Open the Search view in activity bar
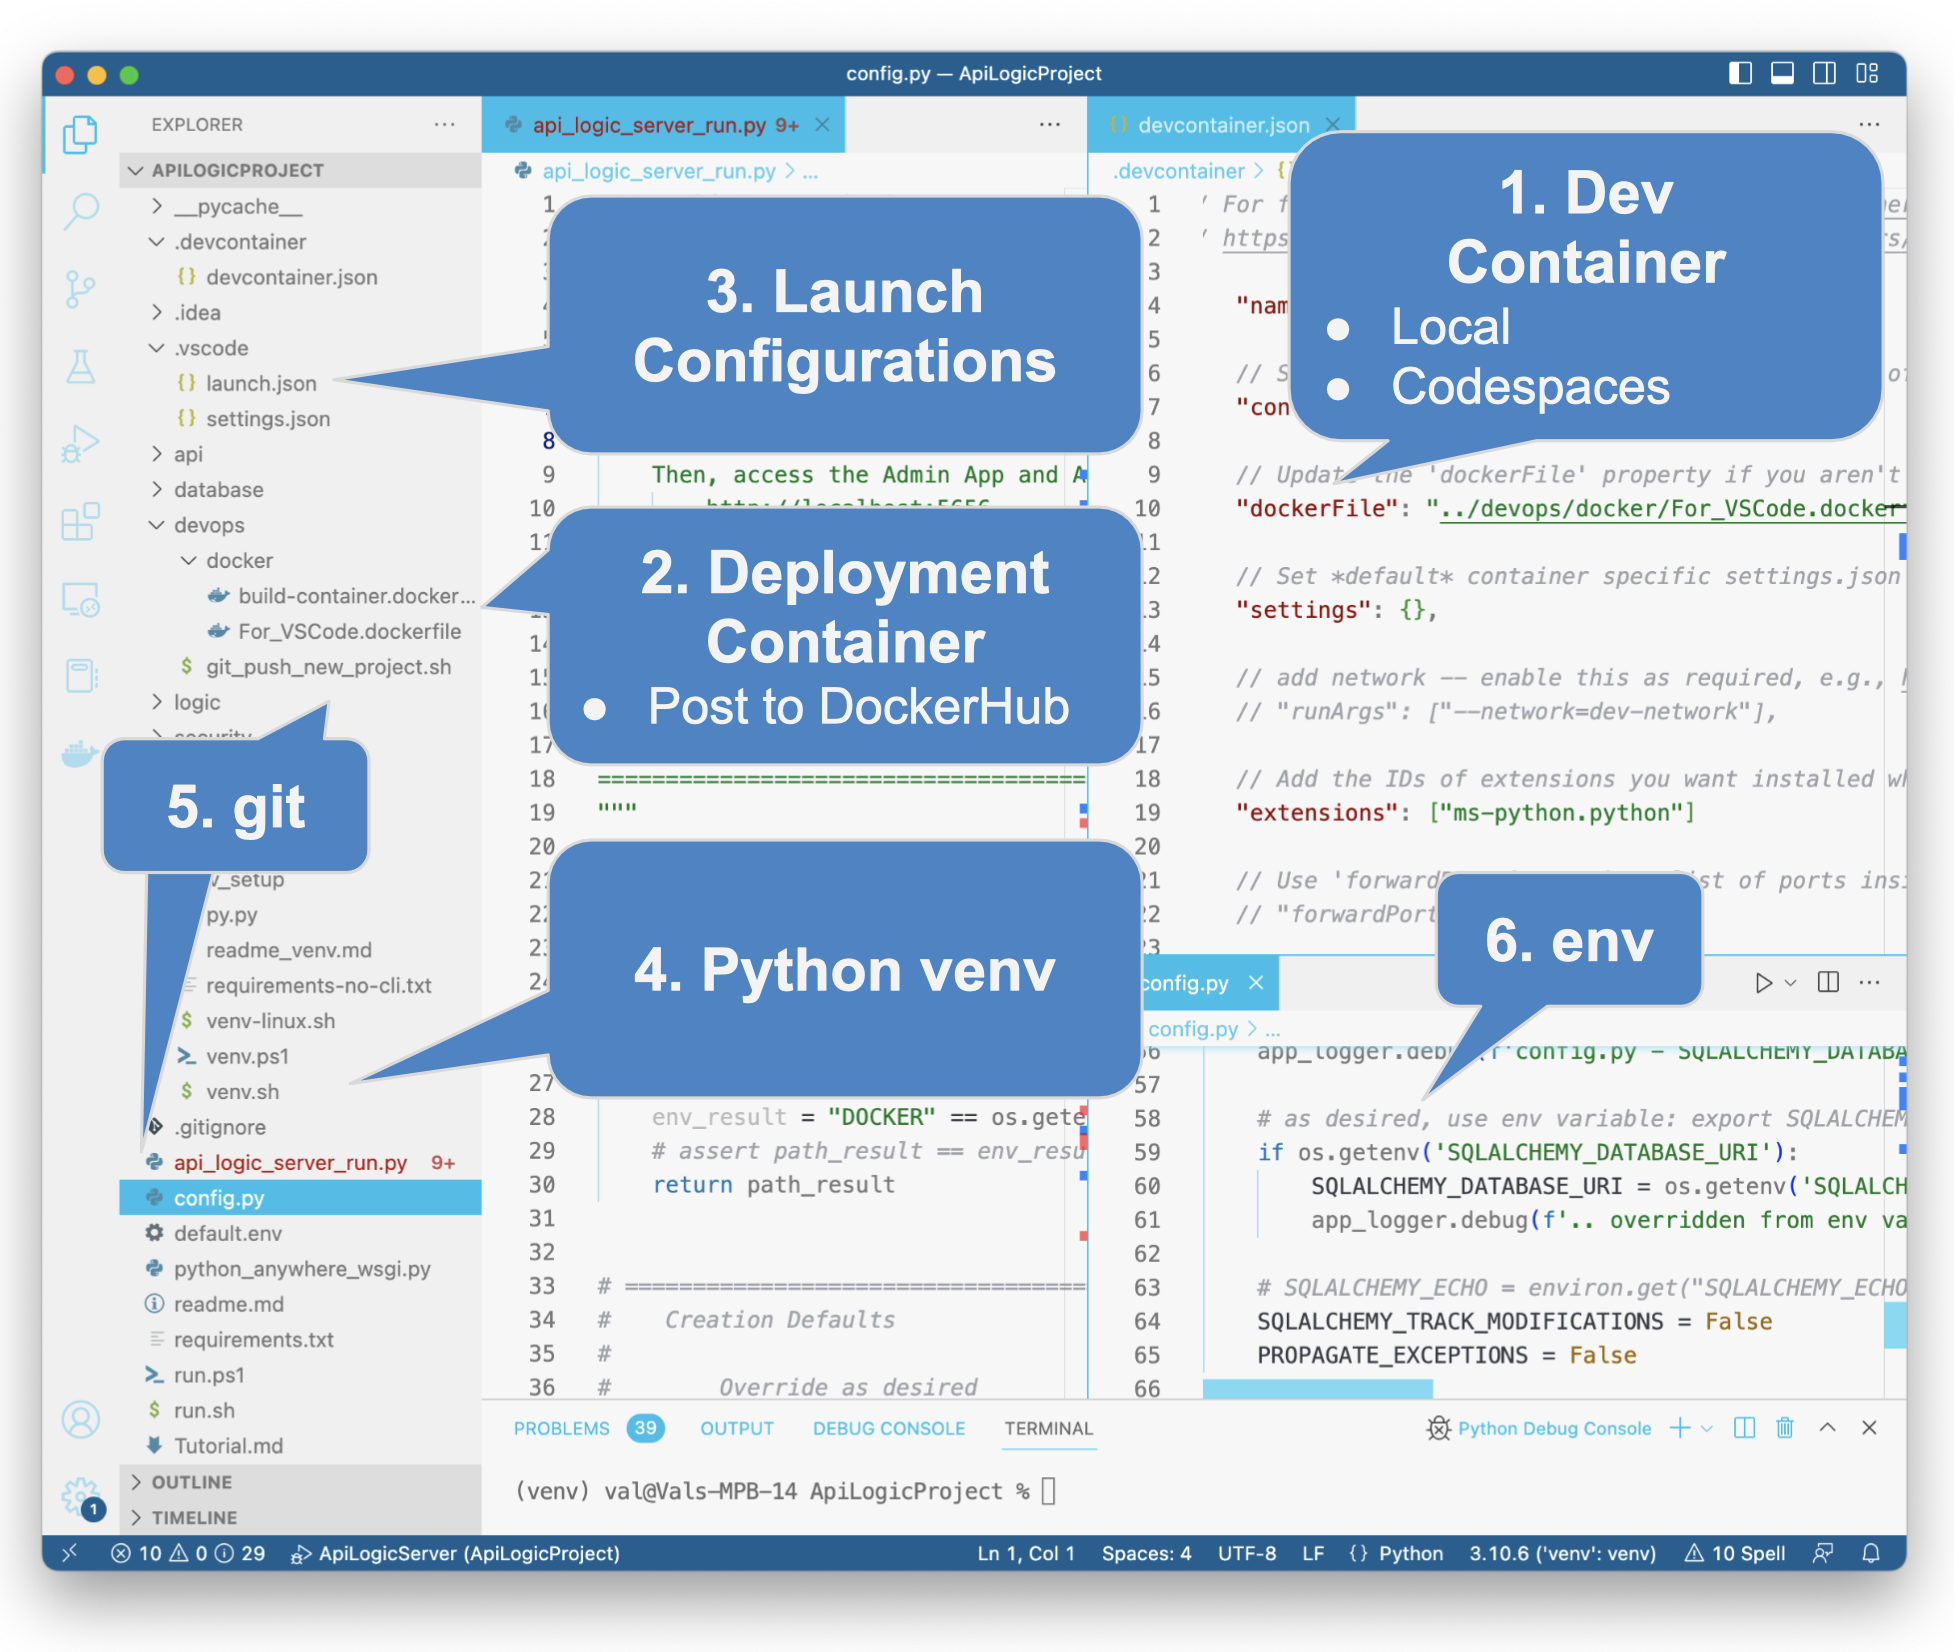 click(x=80, y=211)
